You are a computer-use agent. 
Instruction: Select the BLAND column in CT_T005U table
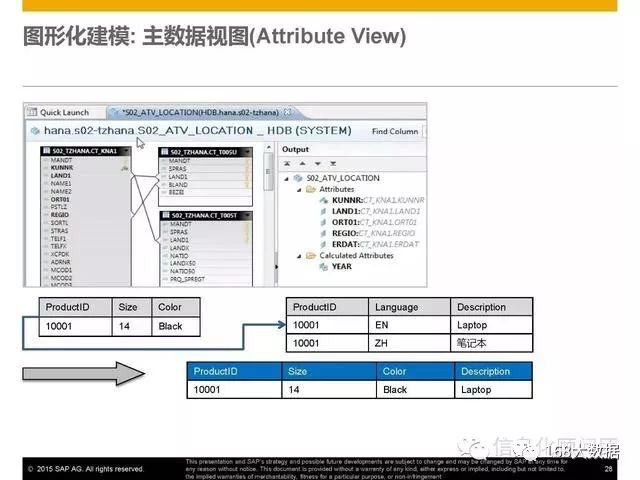pyautogui.click(x=178, y=184)
